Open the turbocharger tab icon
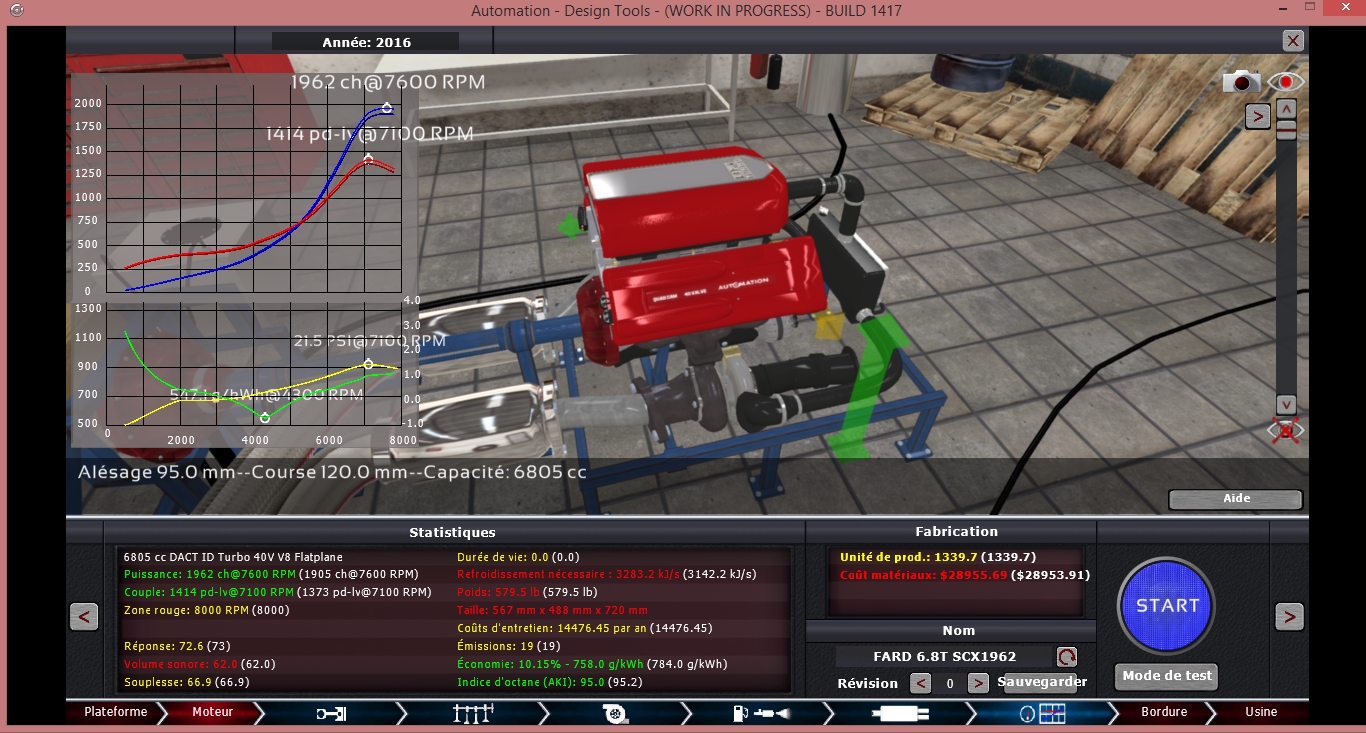Viewport: 1366px width, 733px height. [x=614, y=713]
